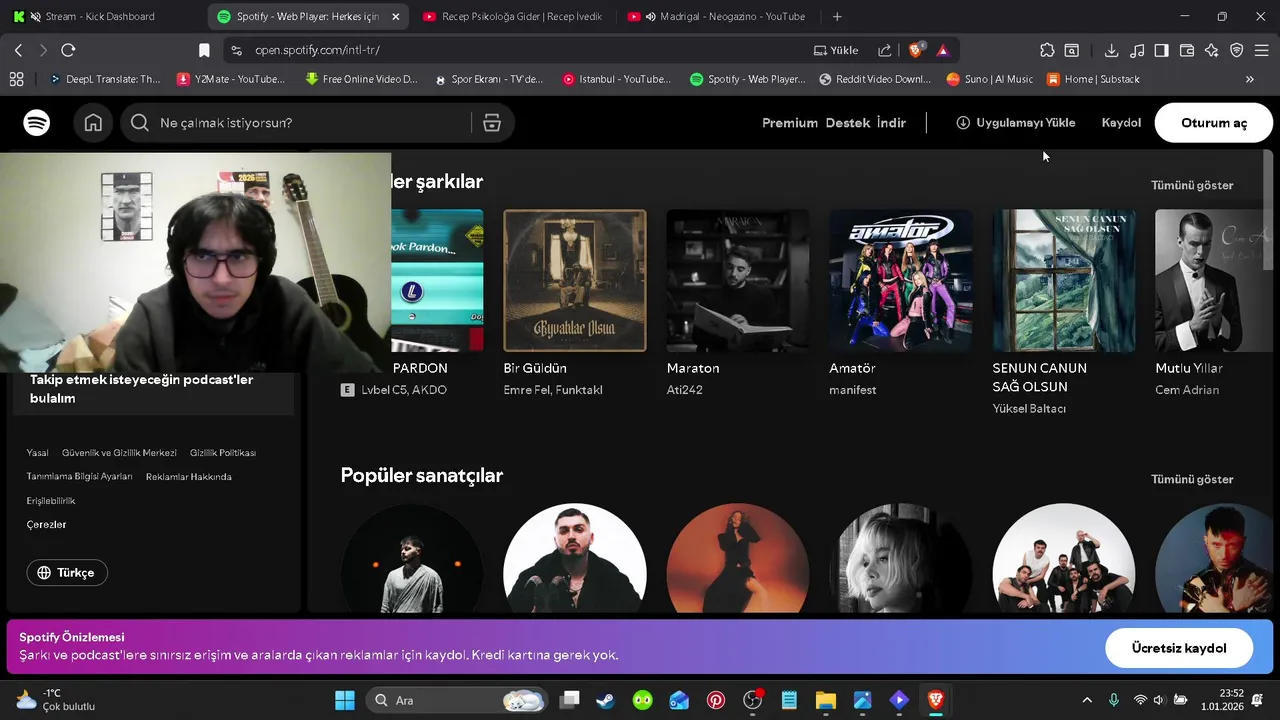Bookmark this page with the bookmark icon

tap(204, 50)
